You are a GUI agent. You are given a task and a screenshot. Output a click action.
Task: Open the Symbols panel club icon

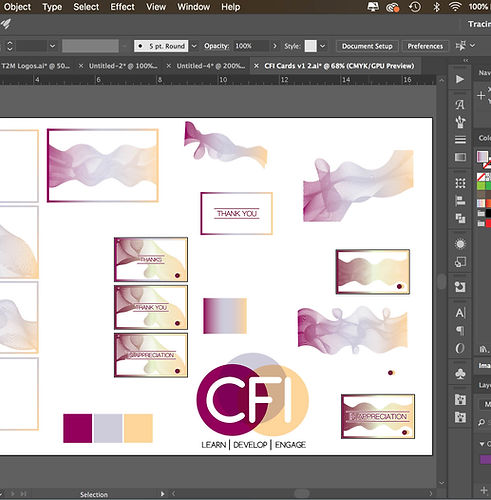(x=460, y=374)
